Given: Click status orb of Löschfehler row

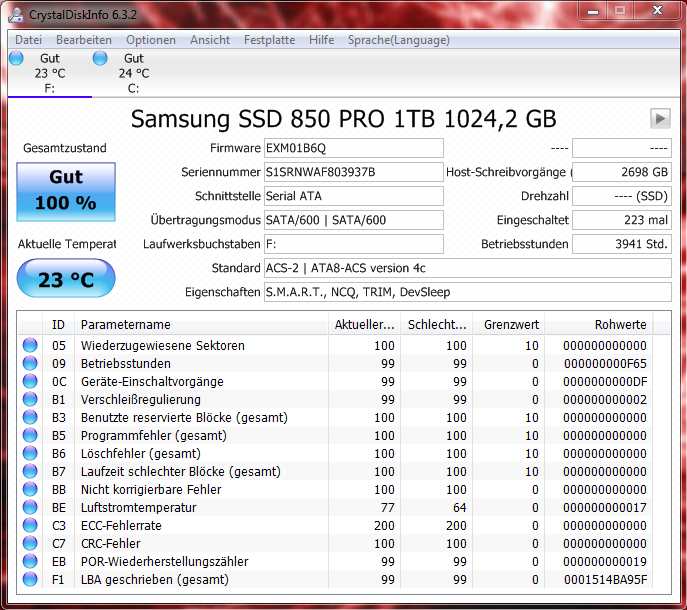Looking at the screenshot, I should [30, 453].
